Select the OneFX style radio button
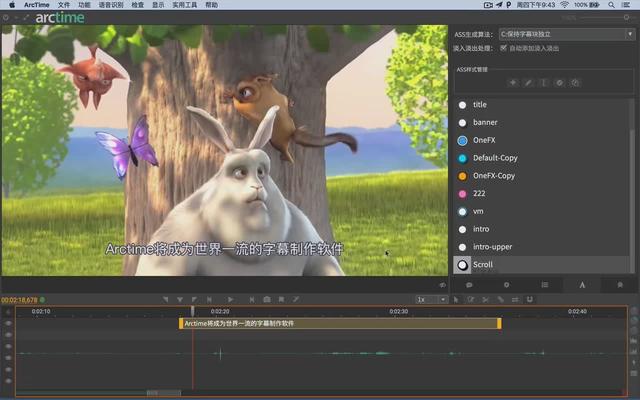This screenshot has height=400, width=640. 462,141
